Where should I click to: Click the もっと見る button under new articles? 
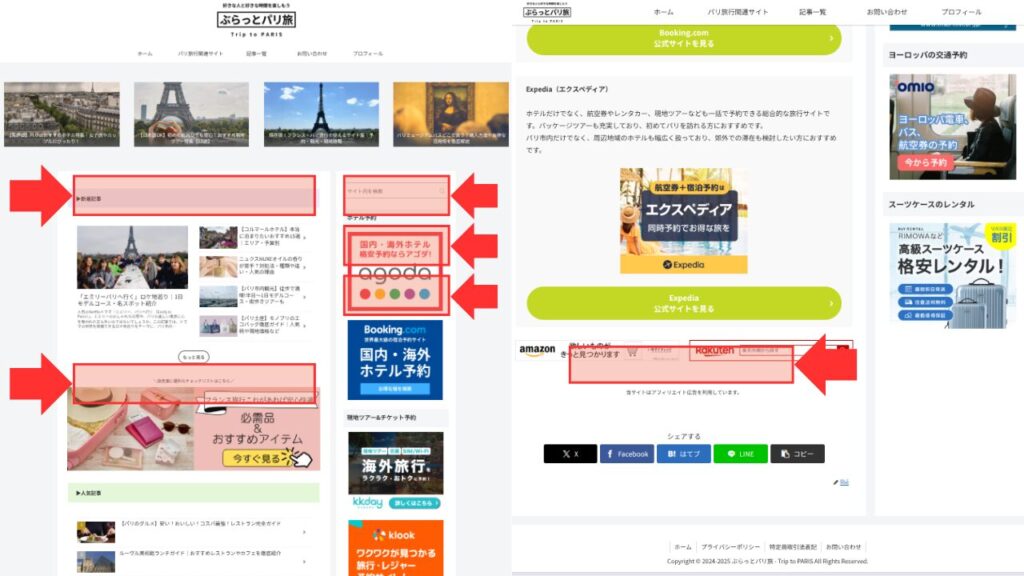(x=194, y=356)
